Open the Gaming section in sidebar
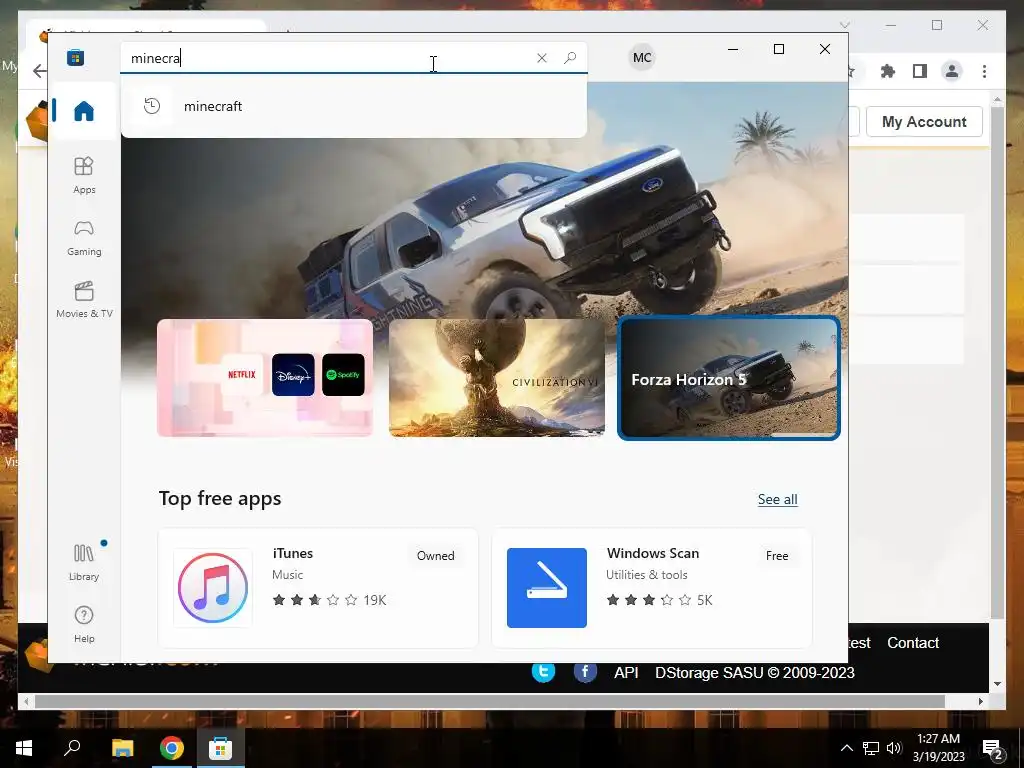1024x768 pixels. [x=84, y=238]
